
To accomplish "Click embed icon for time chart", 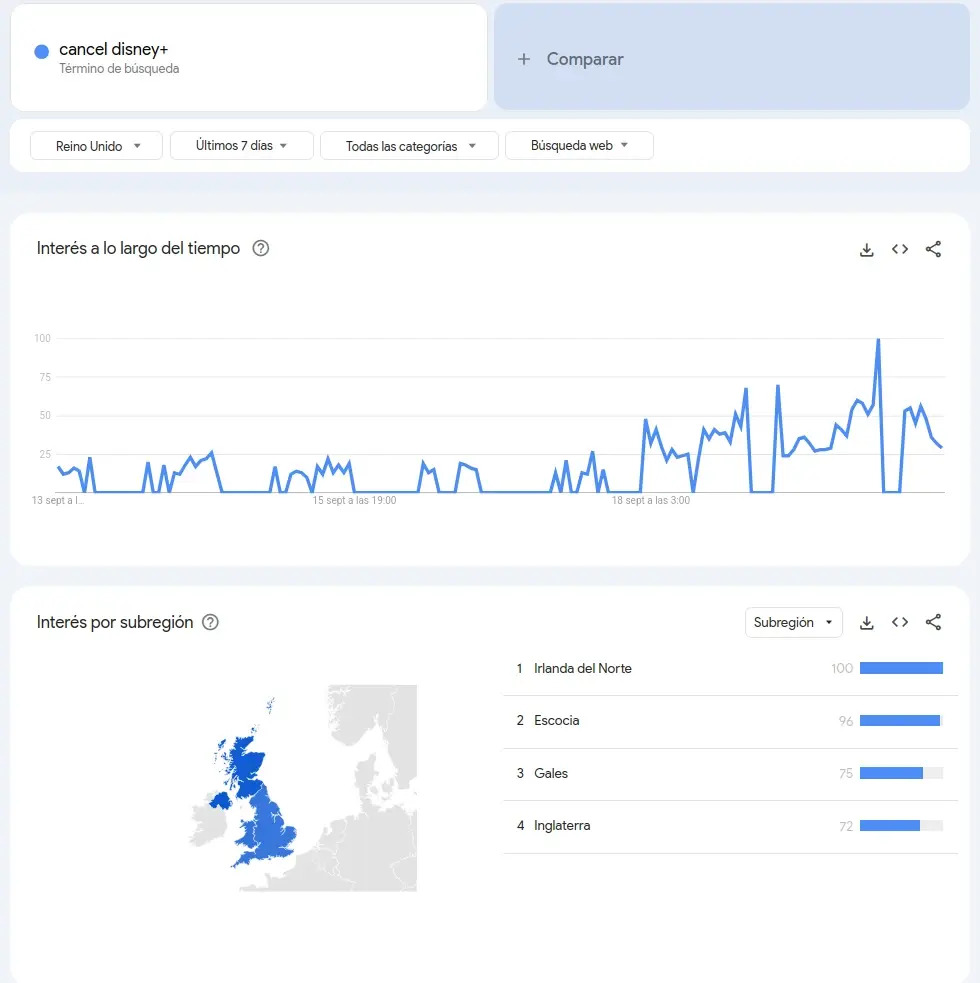I will 900,250.
